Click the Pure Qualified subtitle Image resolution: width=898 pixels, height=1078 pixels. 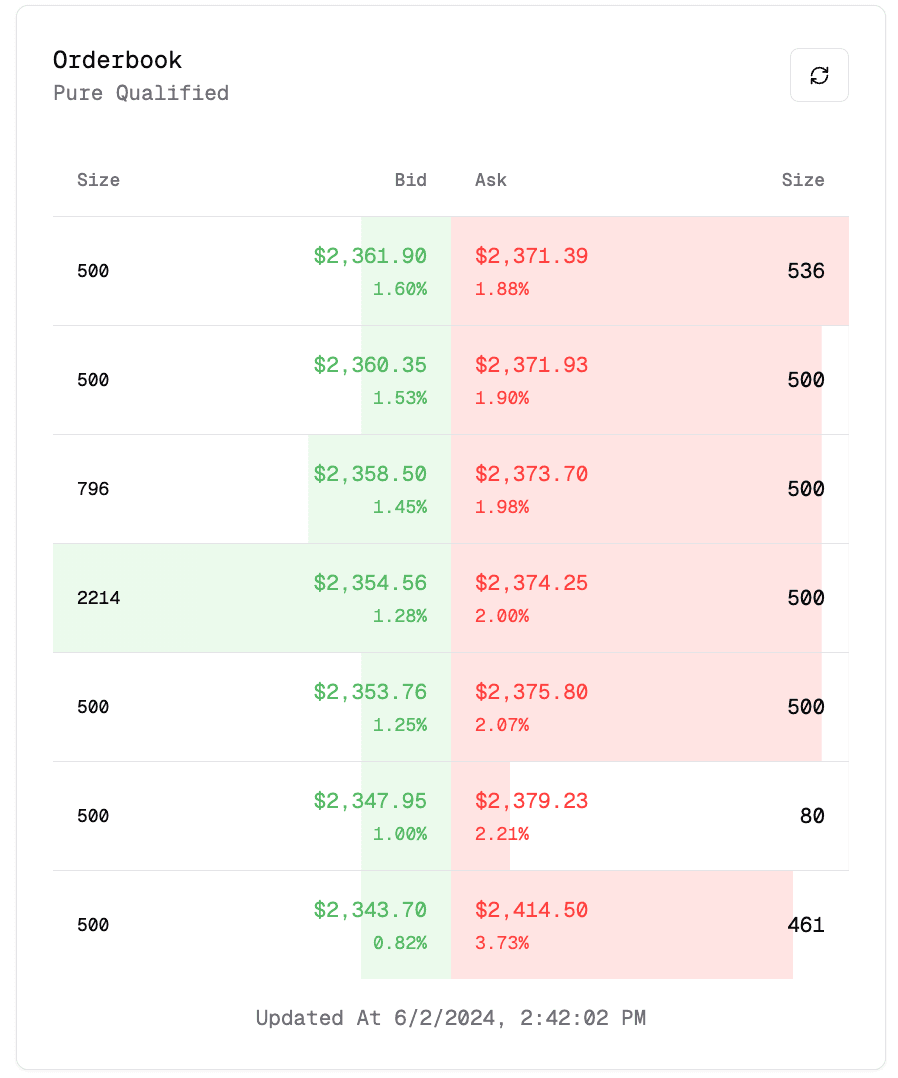(x=140, y=93)
